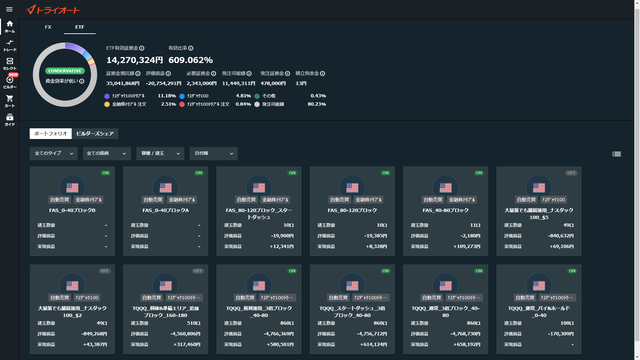Click US flag on FAS_0-40ブロックB card
Screen dimensions: 640x360
[x=72, y=187]
